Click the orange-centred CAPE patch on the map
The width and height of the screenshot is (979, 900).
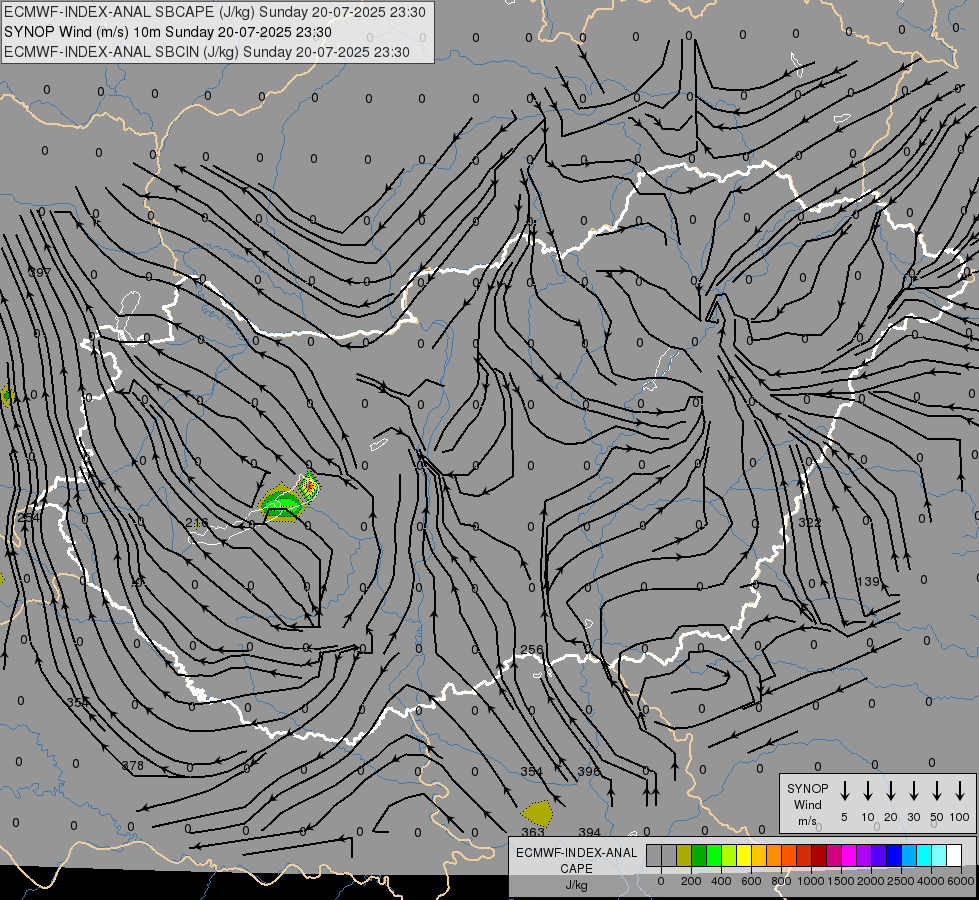308,485
